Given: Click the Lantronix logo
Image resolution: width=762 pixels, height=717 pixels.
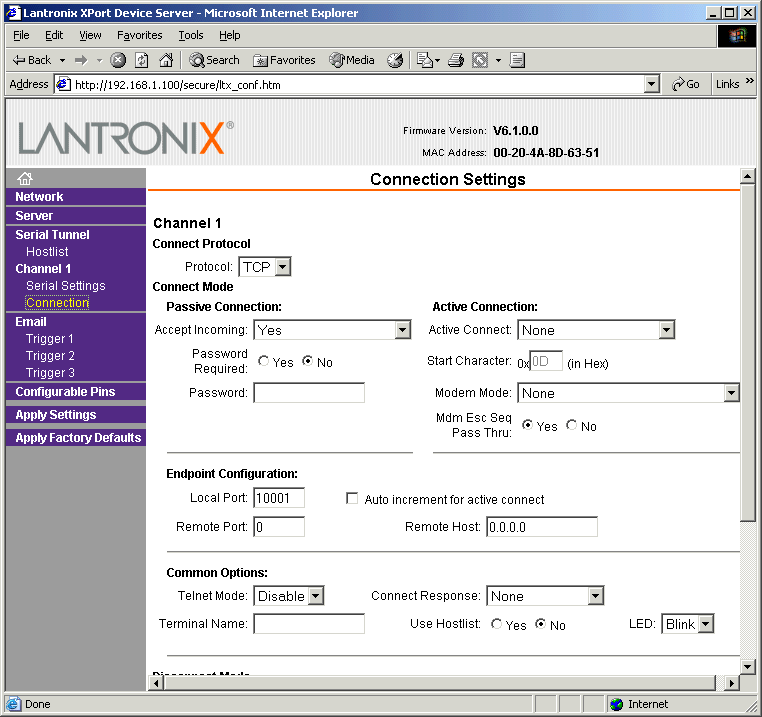Looking at the screenshot, I should pos(126,138).
